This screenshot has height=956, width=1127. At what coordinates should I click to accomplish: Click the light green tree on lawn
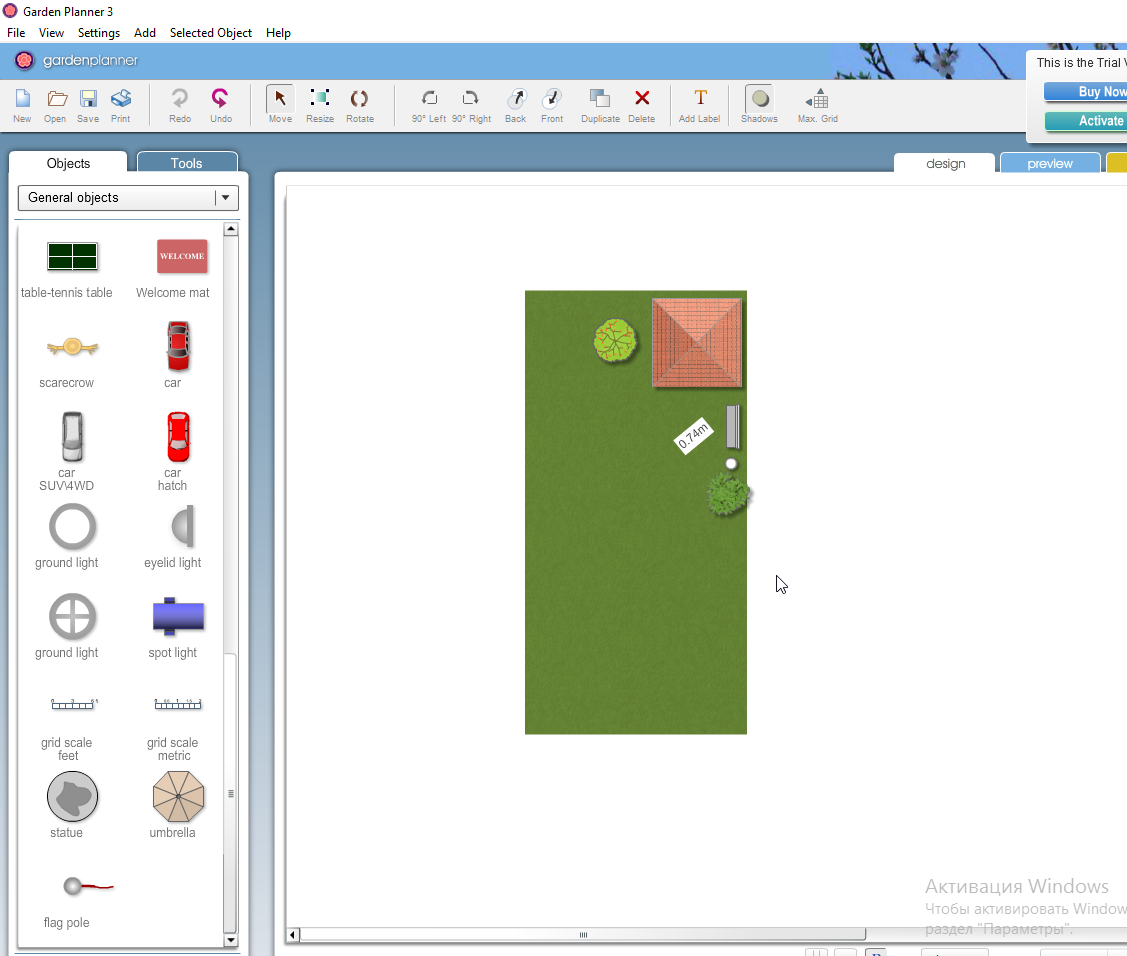615,340
